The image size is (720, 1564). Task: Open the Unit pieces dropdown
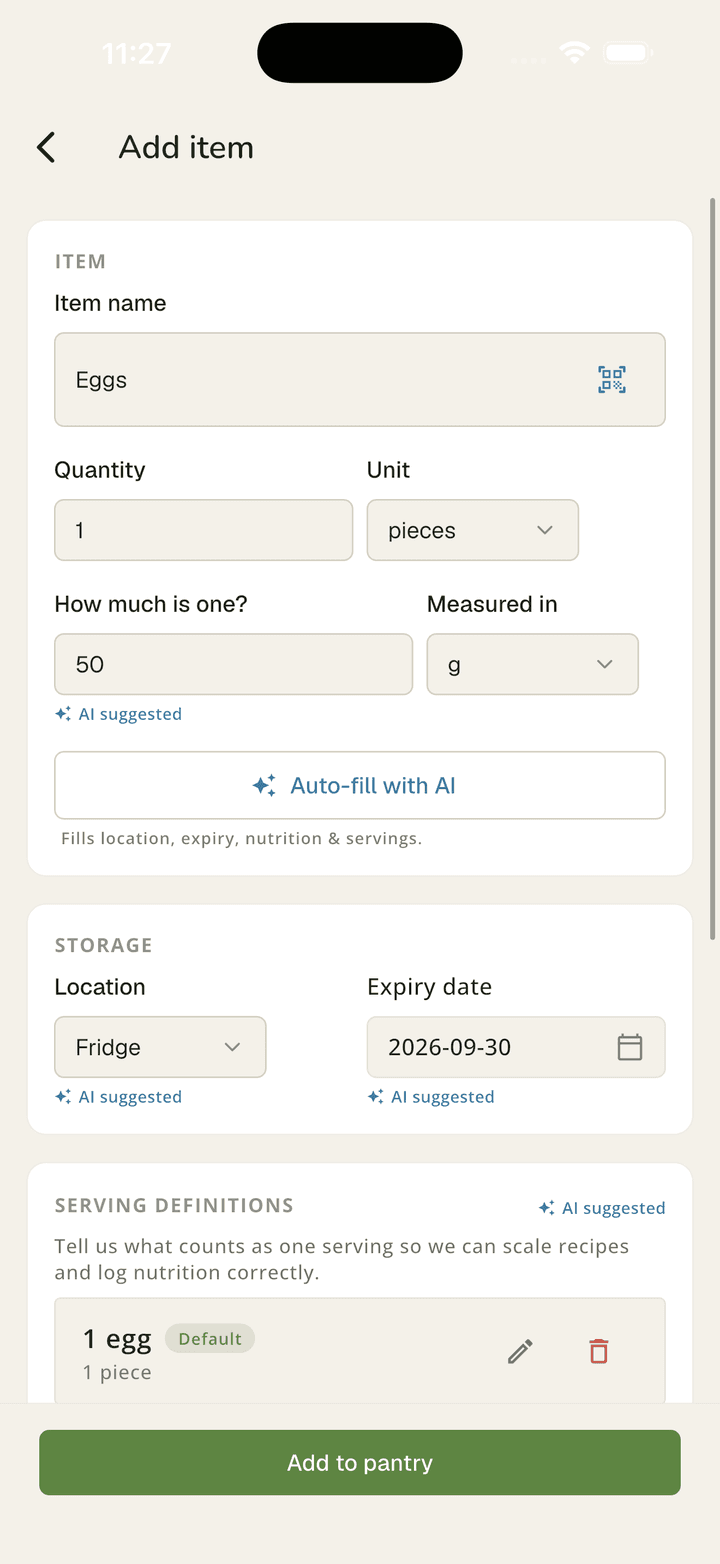[x=473, y=530]
